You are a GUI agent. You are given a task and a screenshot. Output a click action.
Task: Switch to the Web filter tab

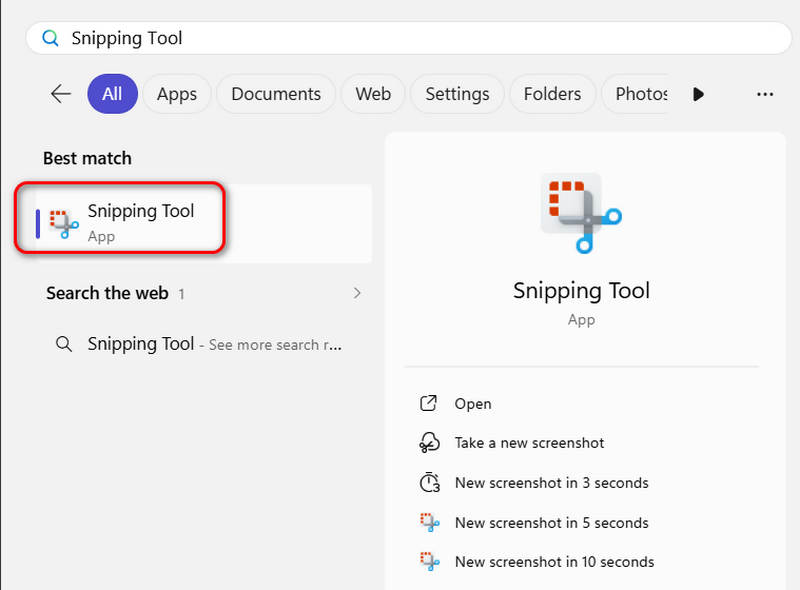tap(373, 94)
